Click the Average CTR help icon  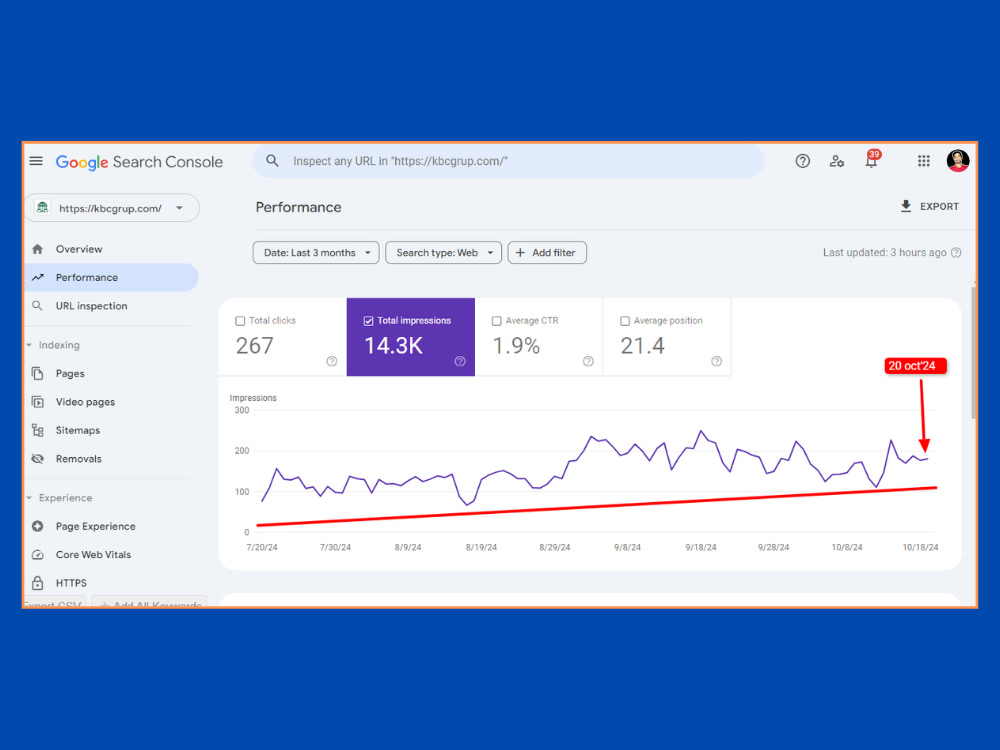tap(588, 361)
